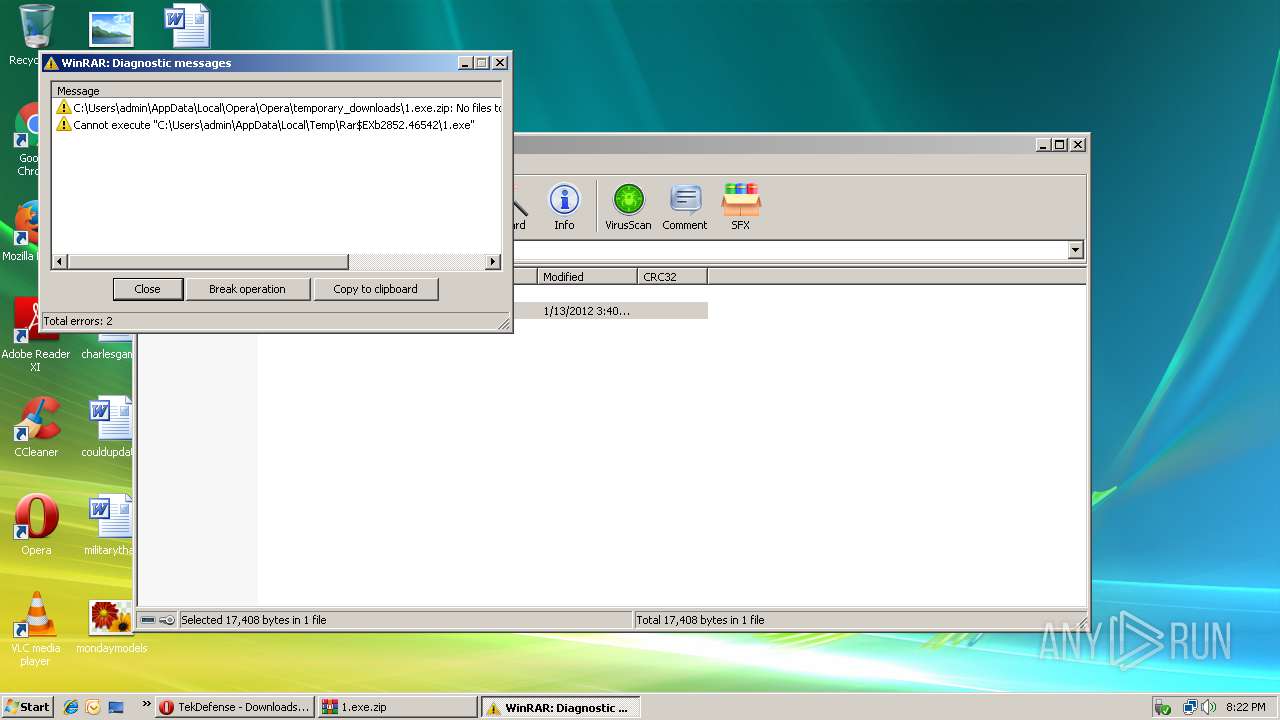The width and height of the screenshot is (1280, 720).
Task: Open the Info toolbar icon in WinRAR
Action: 564,207
